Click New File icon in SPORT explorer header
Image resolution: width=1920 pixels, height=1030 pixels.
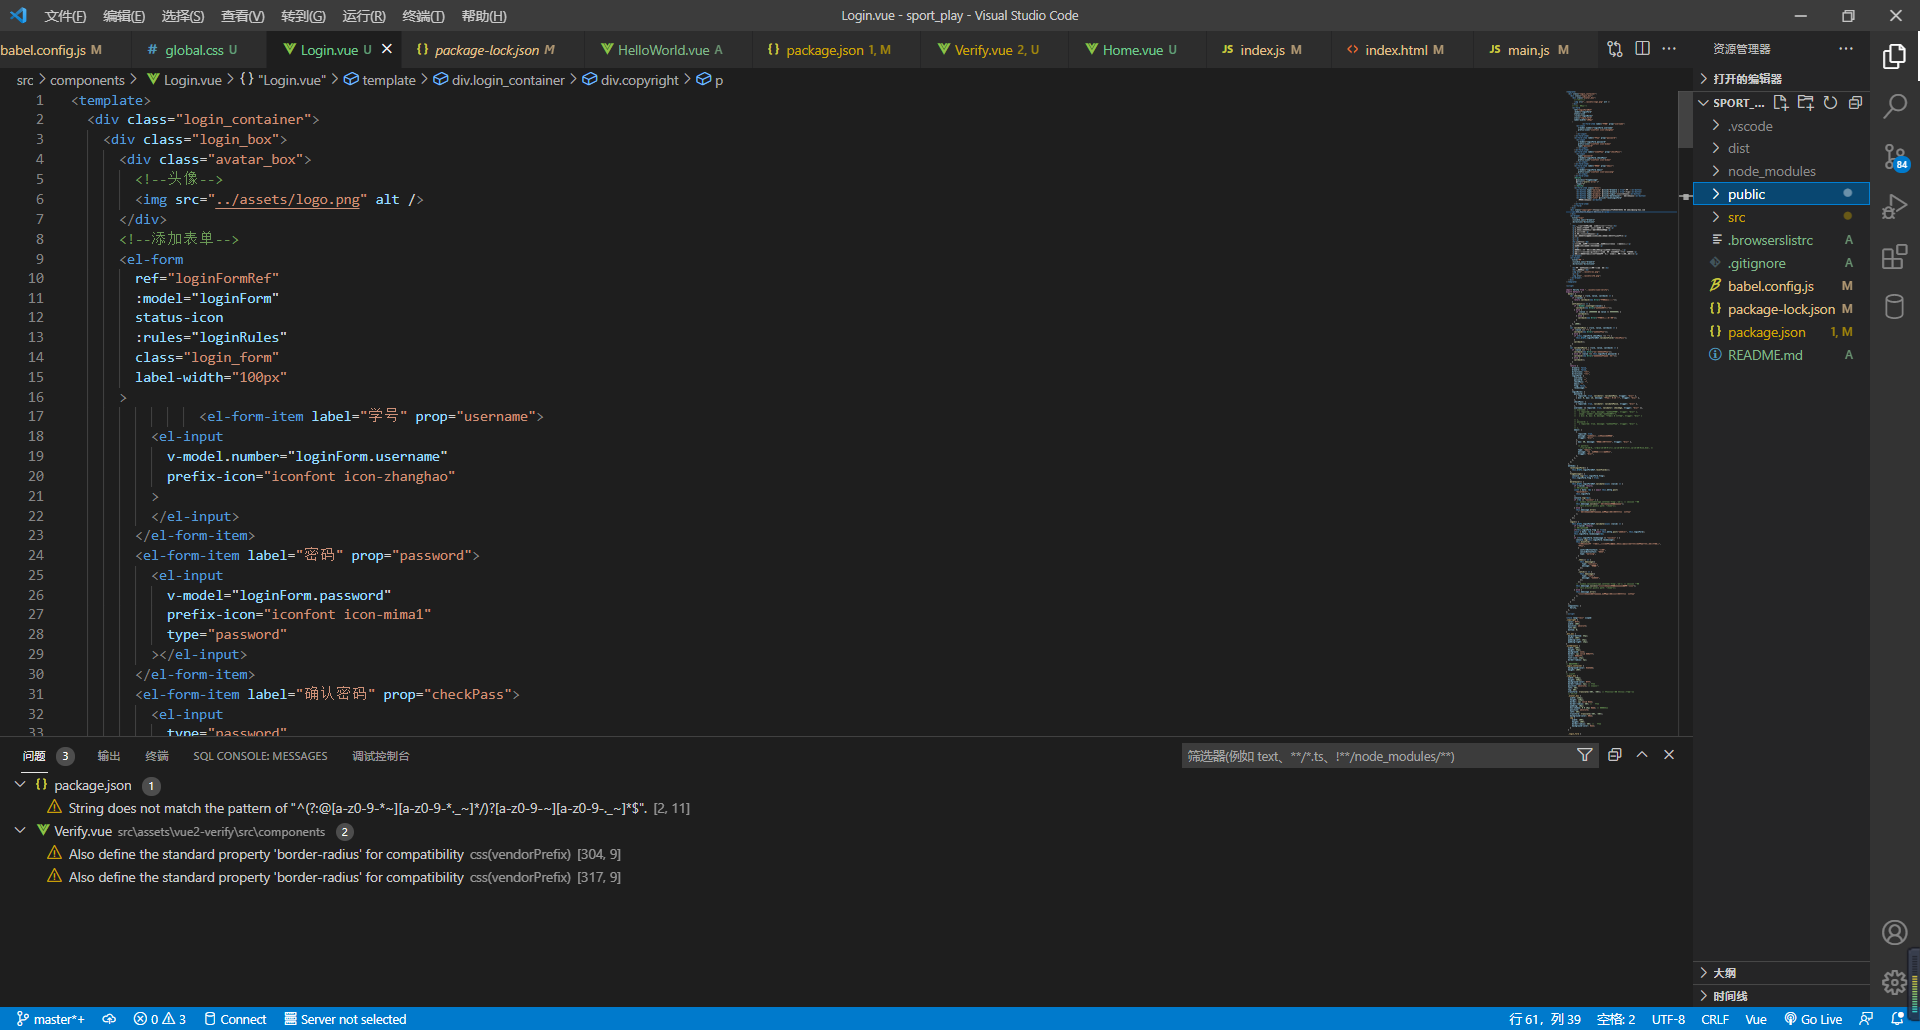coord(1780,103)
